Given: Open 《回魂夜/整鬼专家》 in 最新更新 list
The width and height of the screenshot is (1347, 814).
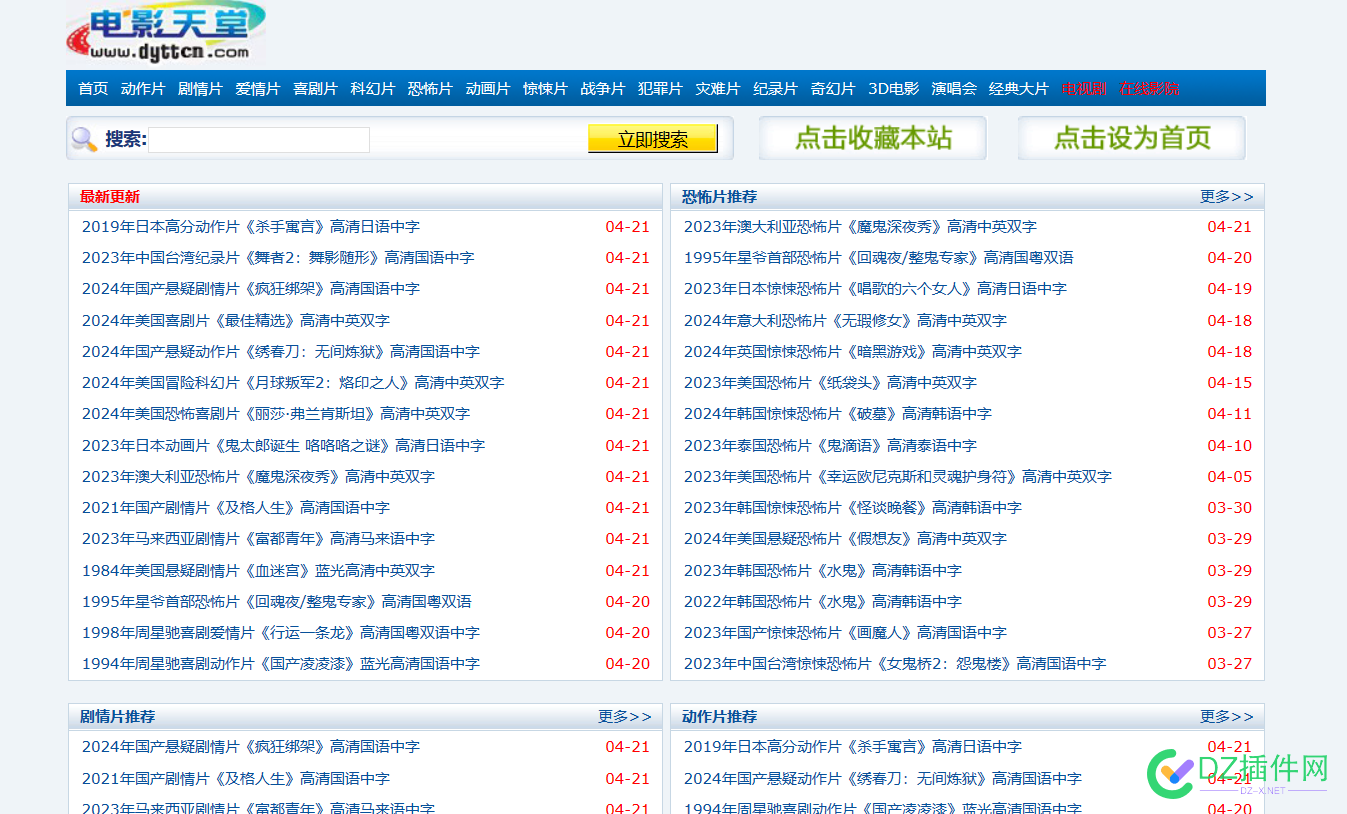Looking at the screenshot, I should [x=277, y=602].
